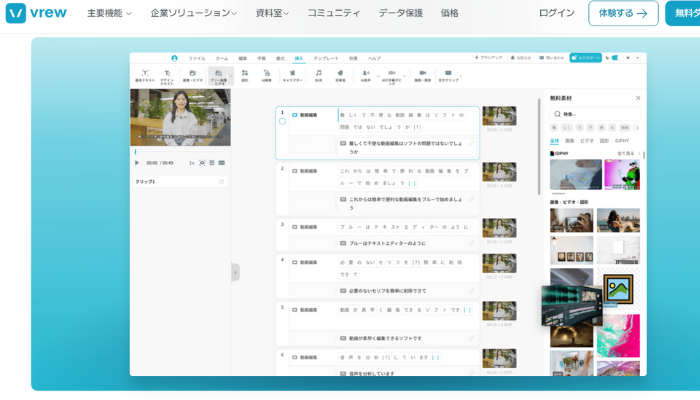Select clip 1 video thumbnail
700x400 pixels.
(x=499, y=116)
